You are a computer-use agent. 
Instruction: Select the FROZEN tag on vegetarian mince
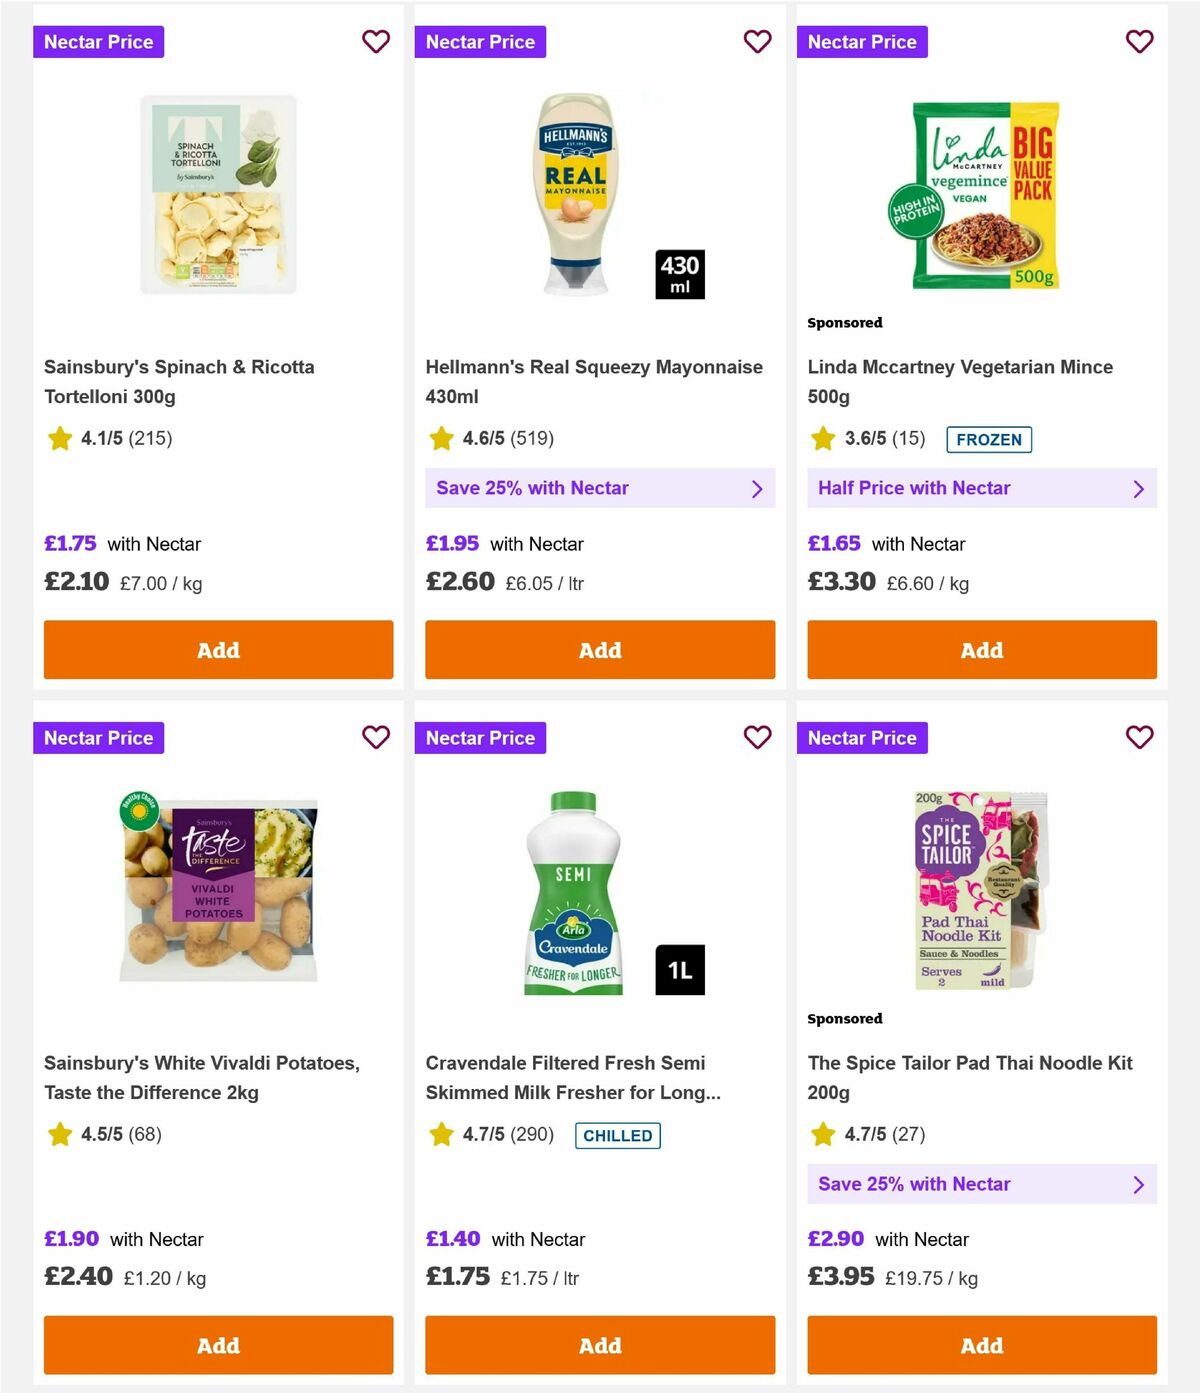click(x=989, y=439)
